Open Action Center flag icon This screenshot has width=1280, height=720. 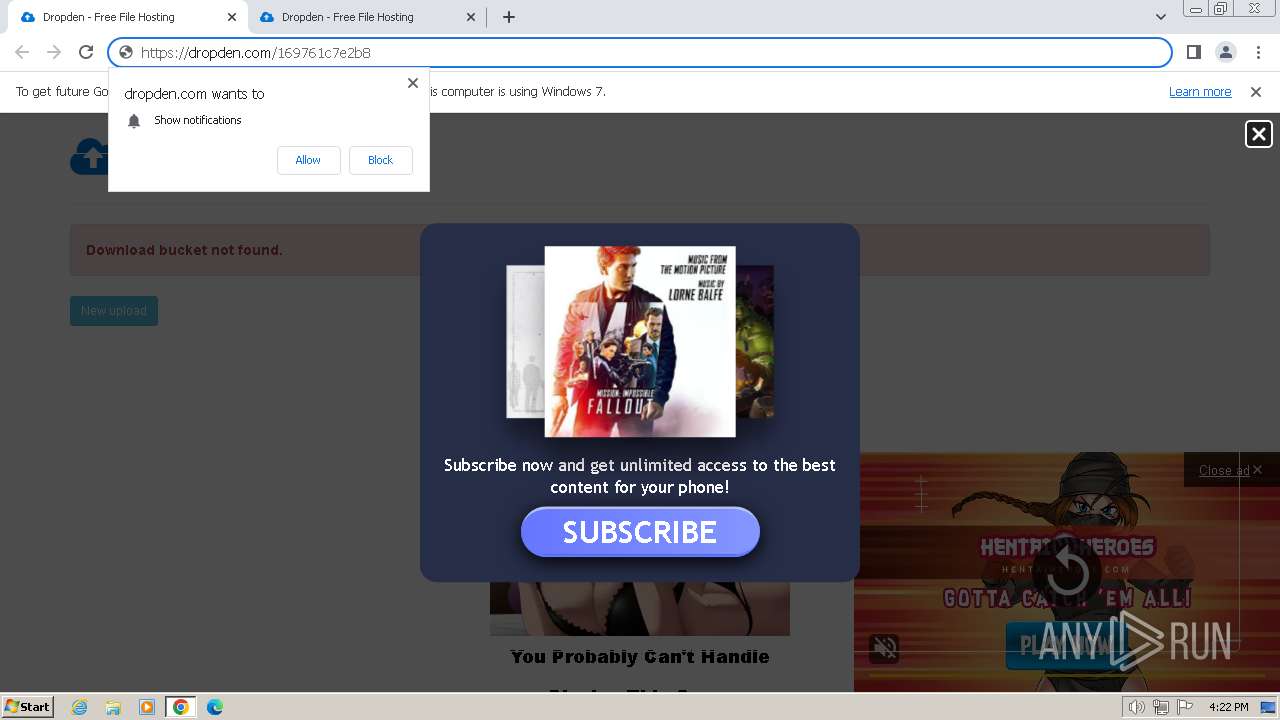pos(1185,707)
